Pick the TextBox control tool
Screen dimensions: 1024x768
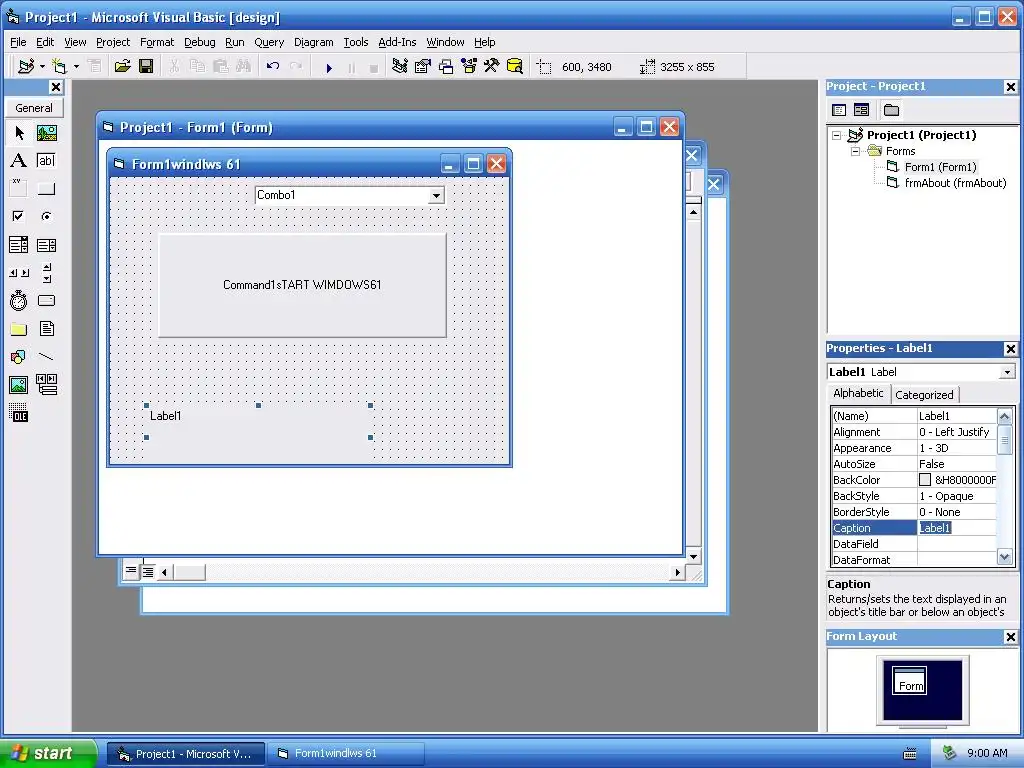46,161
